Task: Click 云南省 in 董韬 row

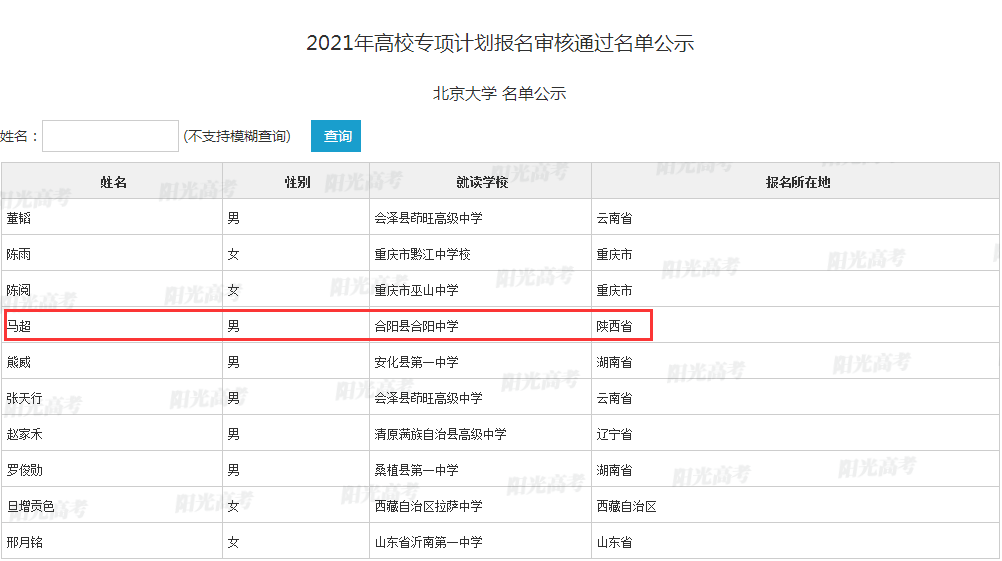Action: [614, 219]
